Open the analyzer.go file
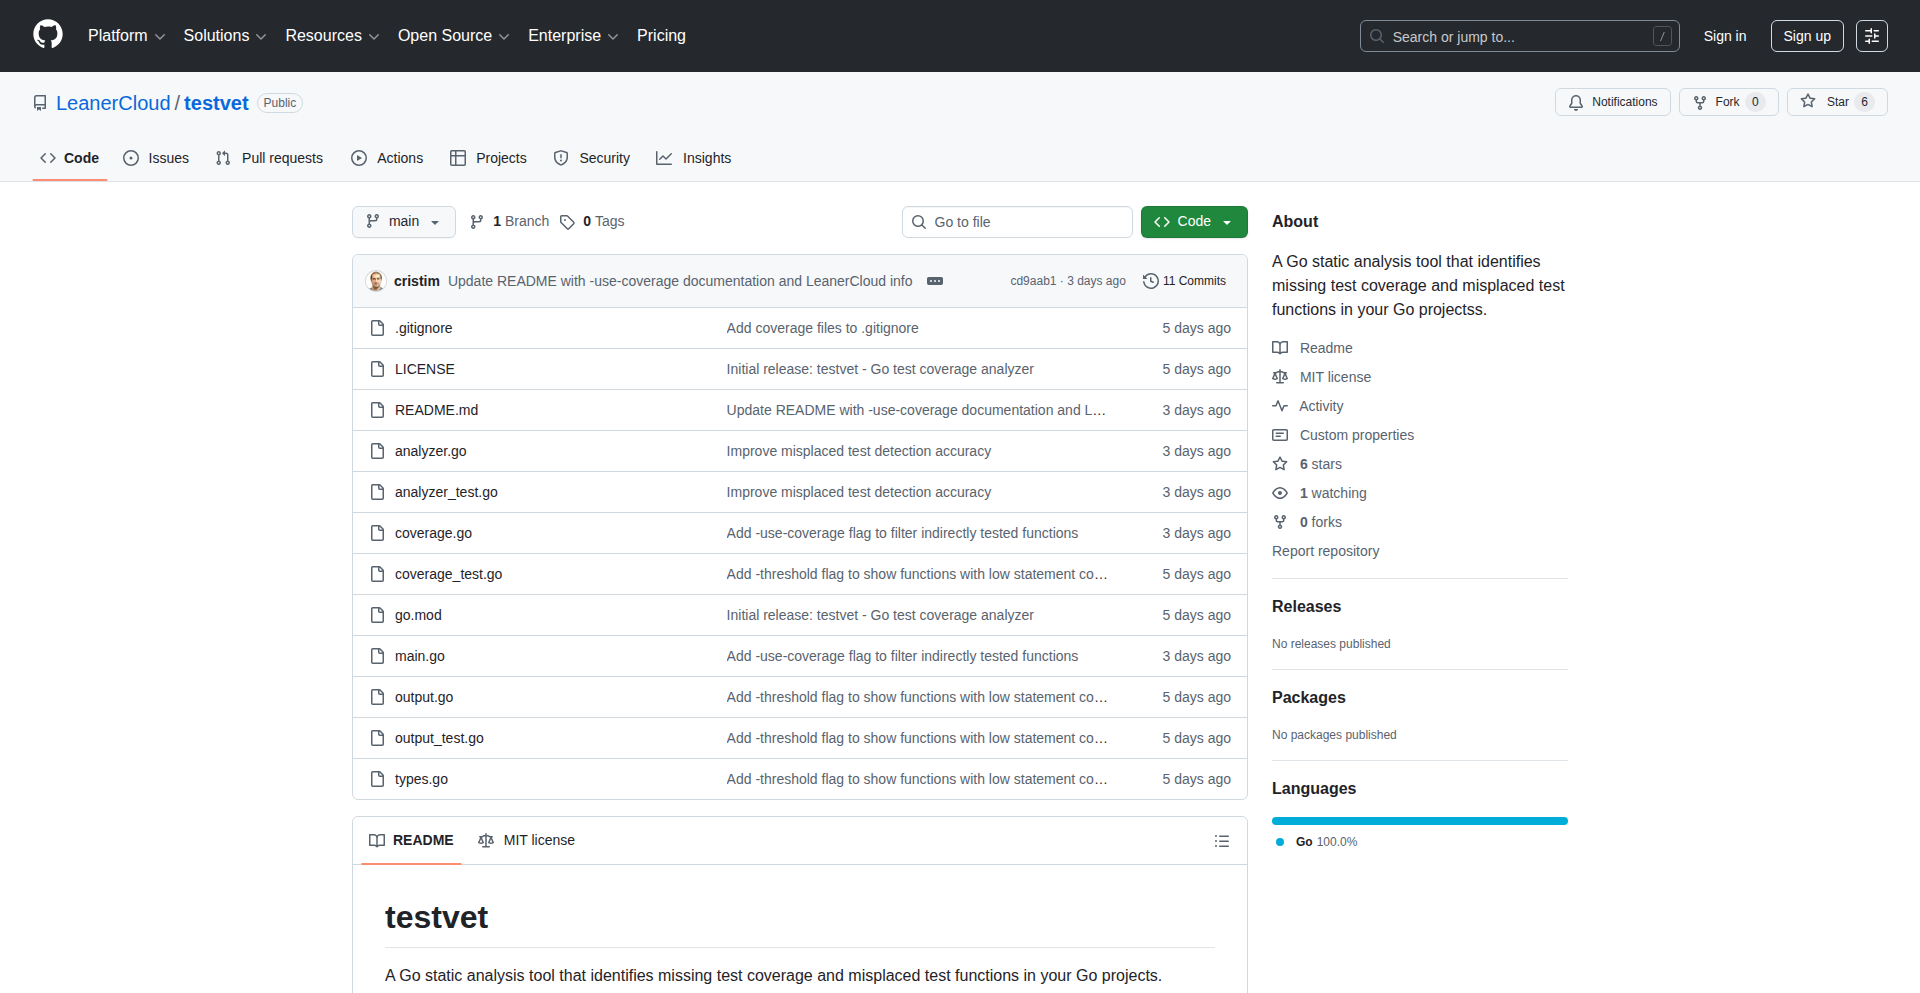 430,451
